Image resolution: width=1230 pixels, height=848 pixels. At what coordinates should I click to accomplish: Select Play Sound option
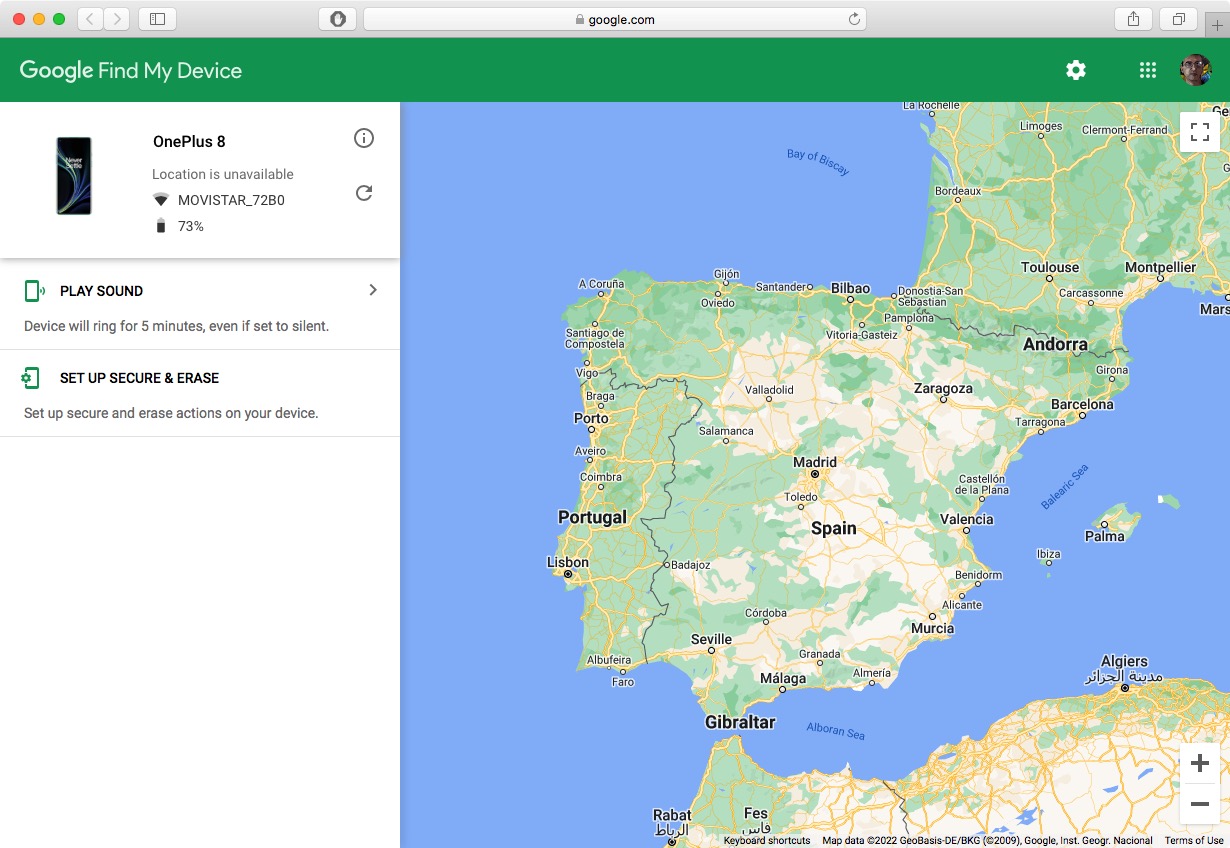point(101,291)
